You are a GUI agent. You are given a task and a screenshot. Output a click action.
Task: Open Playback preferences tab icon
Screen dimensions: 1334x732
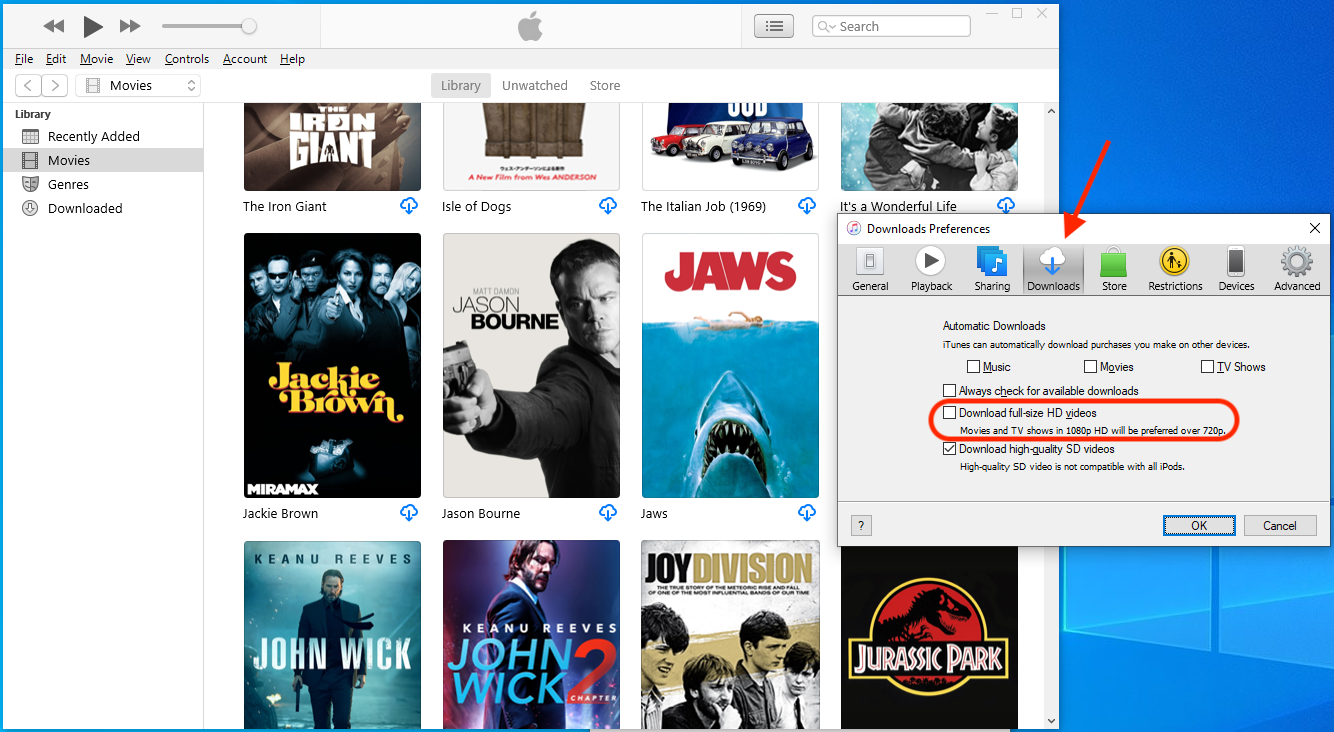pos(931,269)
